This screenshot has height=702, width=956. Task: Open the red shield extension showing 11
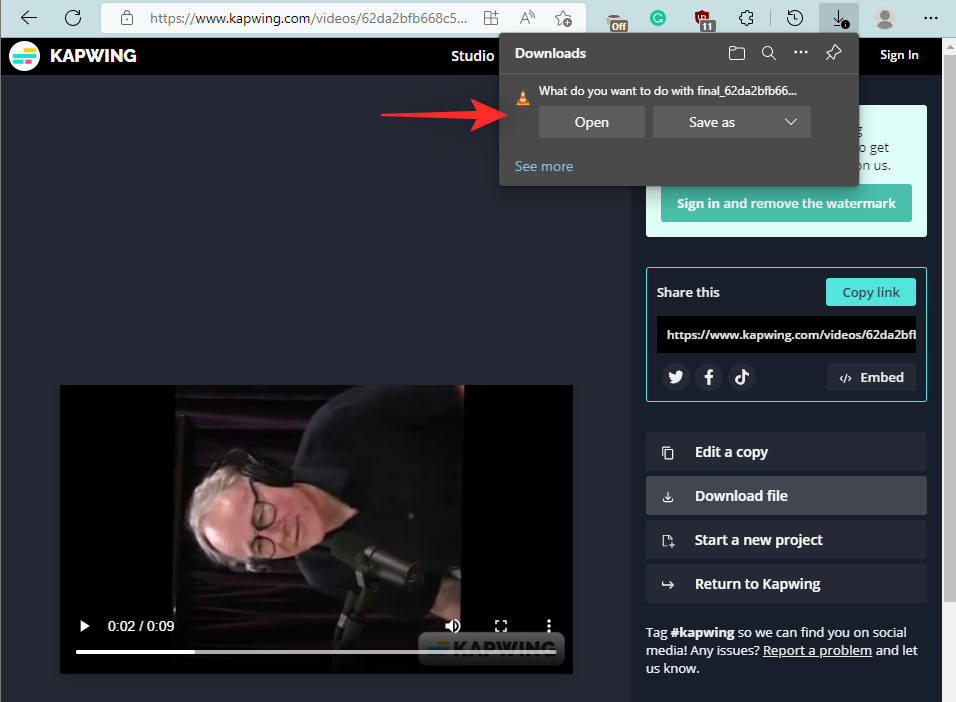point(704,20)
